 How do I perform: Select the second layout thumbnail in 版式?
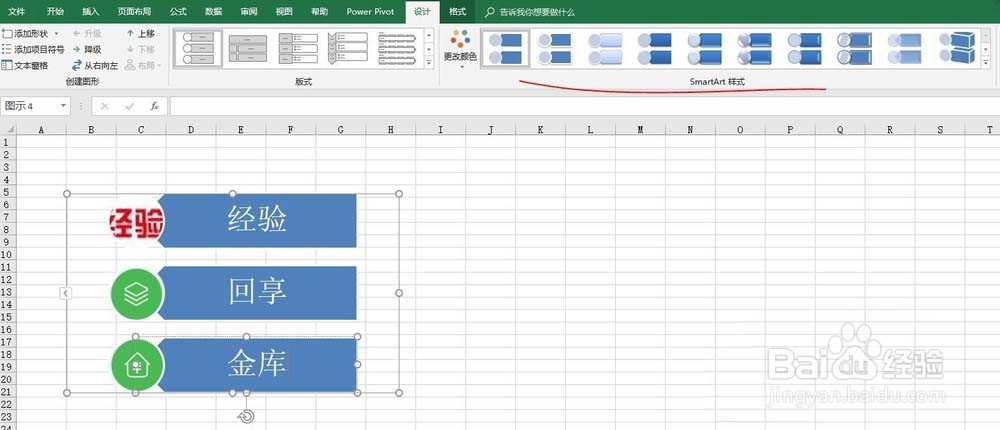tap(248, 48)
